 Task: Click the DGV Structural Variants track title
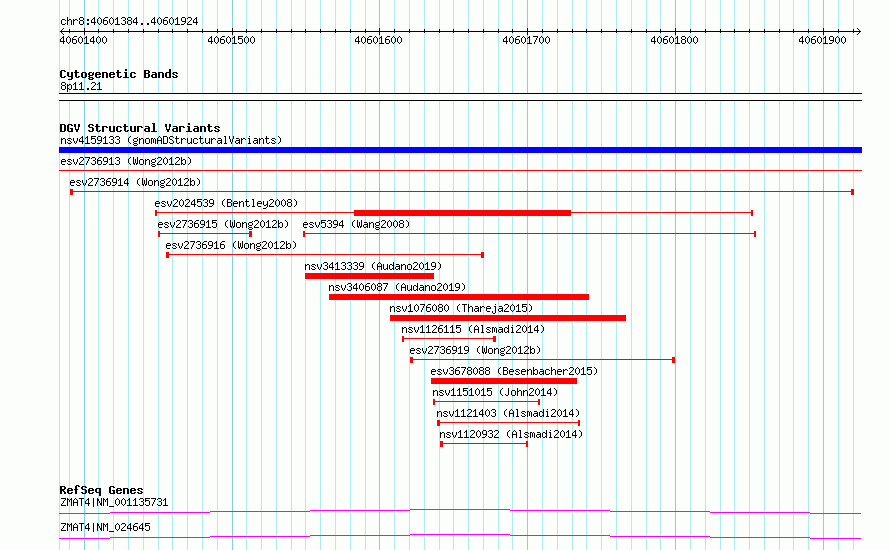[140, 128]
